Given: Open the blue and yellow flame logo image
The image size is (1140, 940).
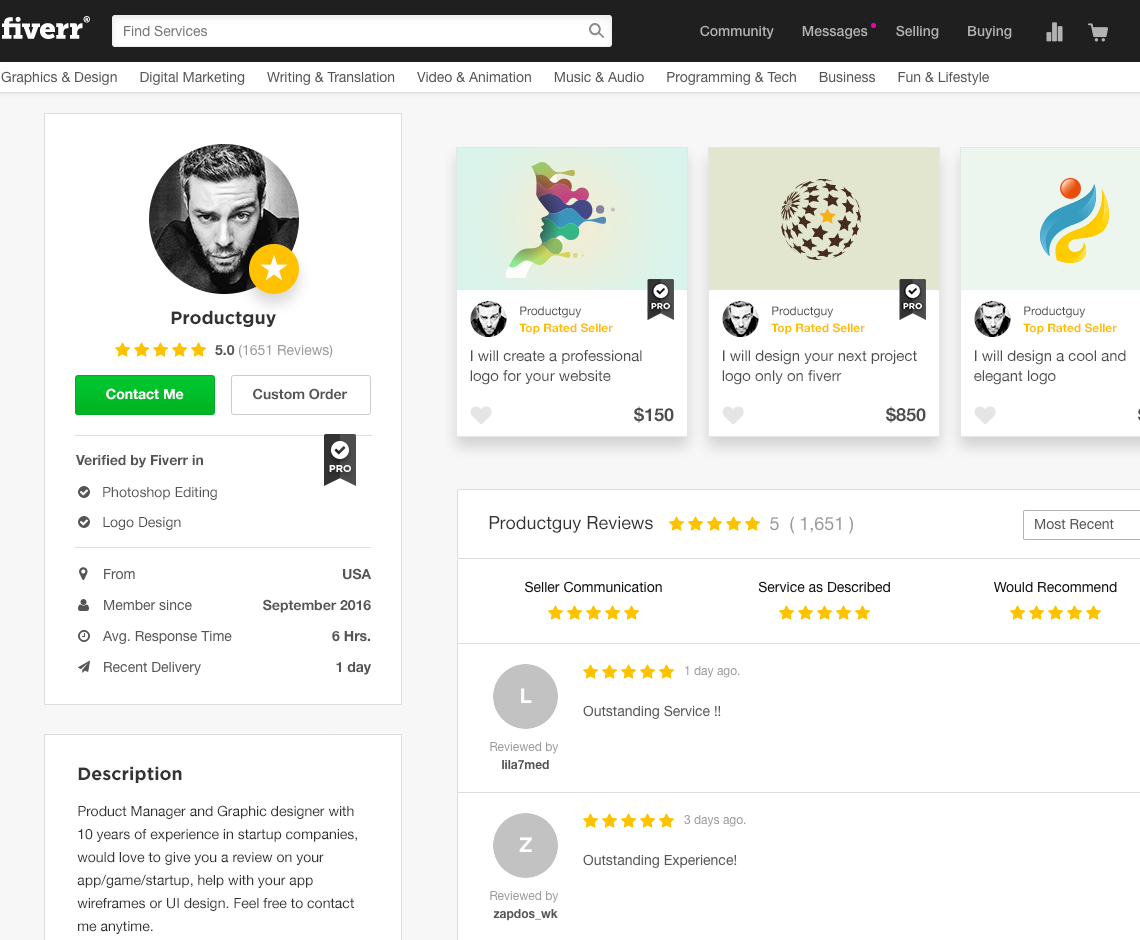Looking at the screenshot, I should pyautogui.click(x=1051, y=219).
